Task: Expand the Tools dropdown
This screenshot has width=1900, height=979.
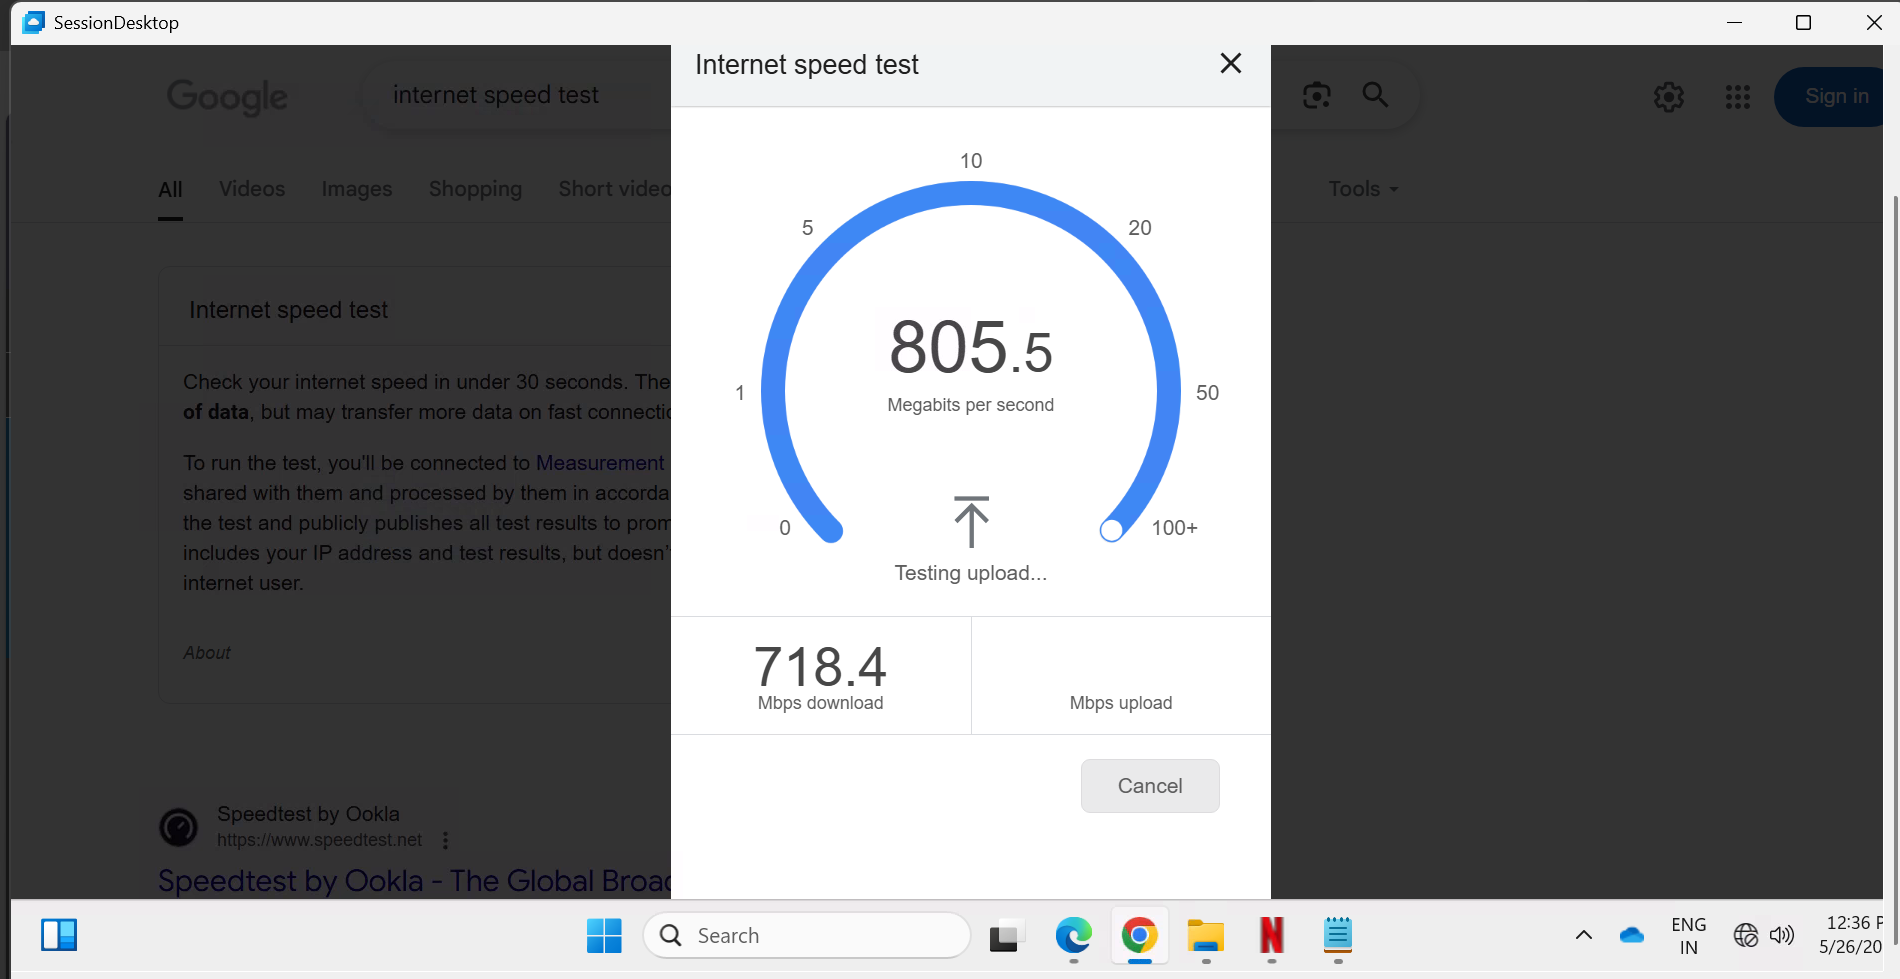Action: (x=1361, y=189)
